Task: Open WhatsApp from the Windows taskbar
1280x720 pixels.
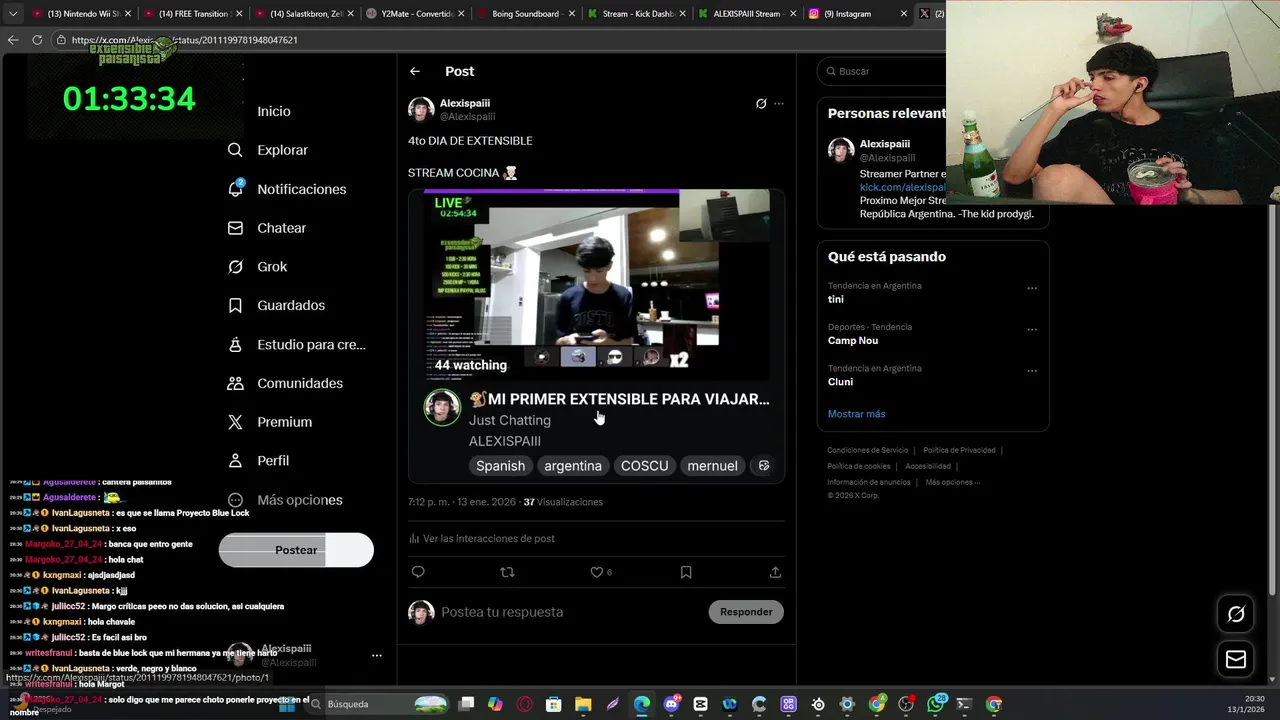Action: (935, 704)
